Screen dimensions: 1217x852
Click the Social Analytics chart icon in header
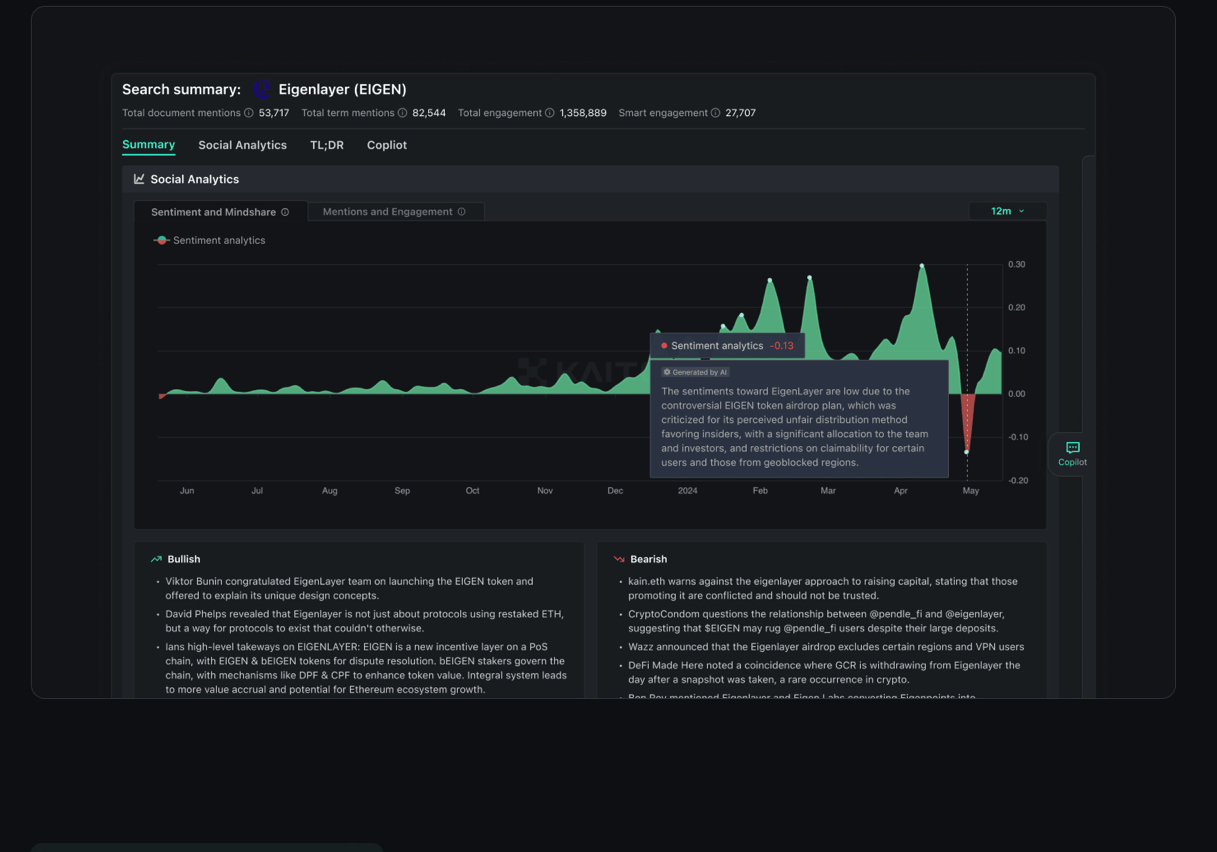[139, 179]
